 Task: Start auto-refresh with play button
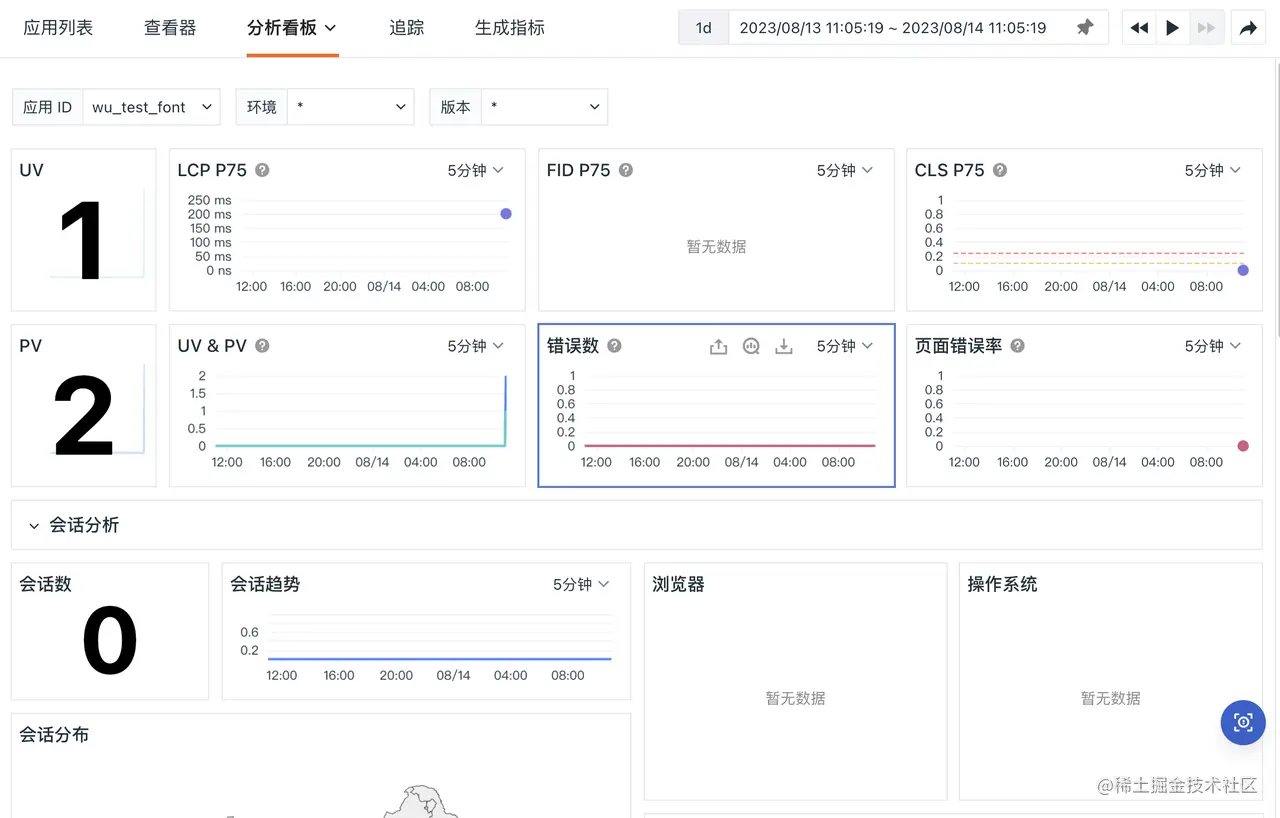point(1173,28)
